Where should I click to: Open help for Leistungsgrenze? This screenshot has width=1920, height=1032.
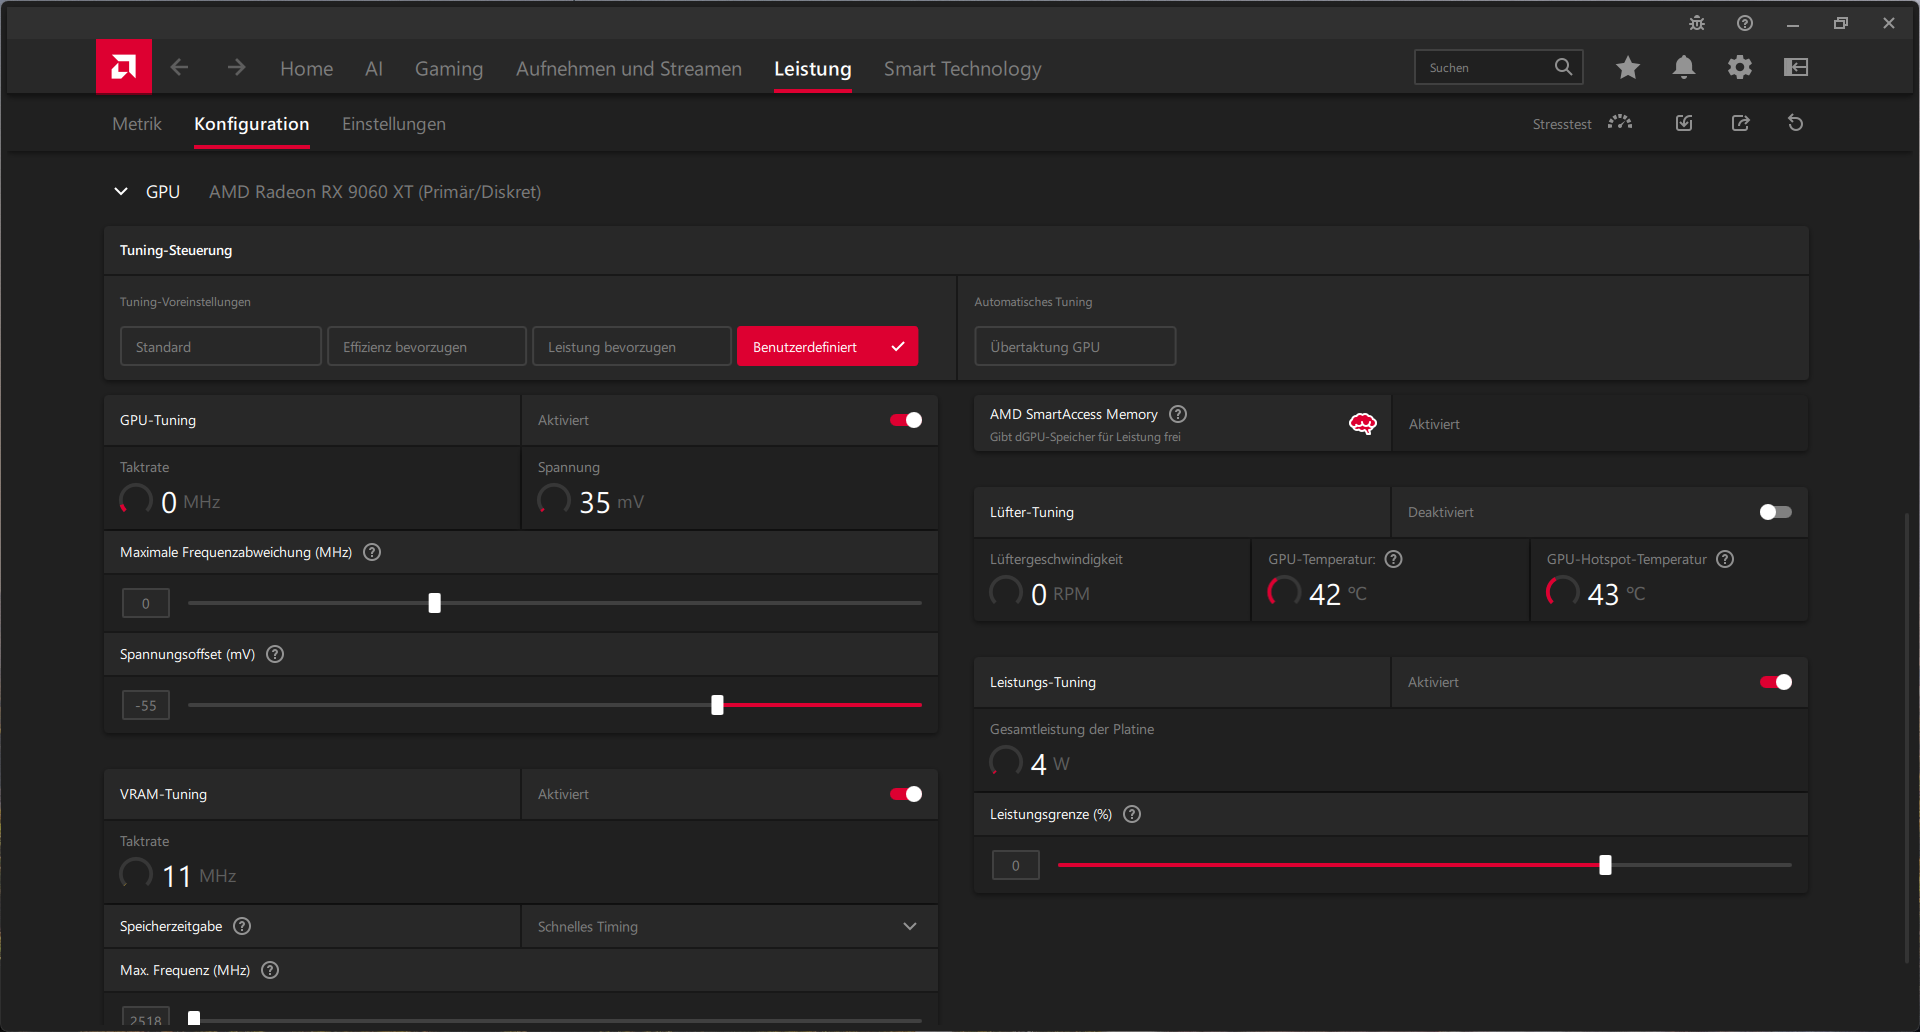1132,814
